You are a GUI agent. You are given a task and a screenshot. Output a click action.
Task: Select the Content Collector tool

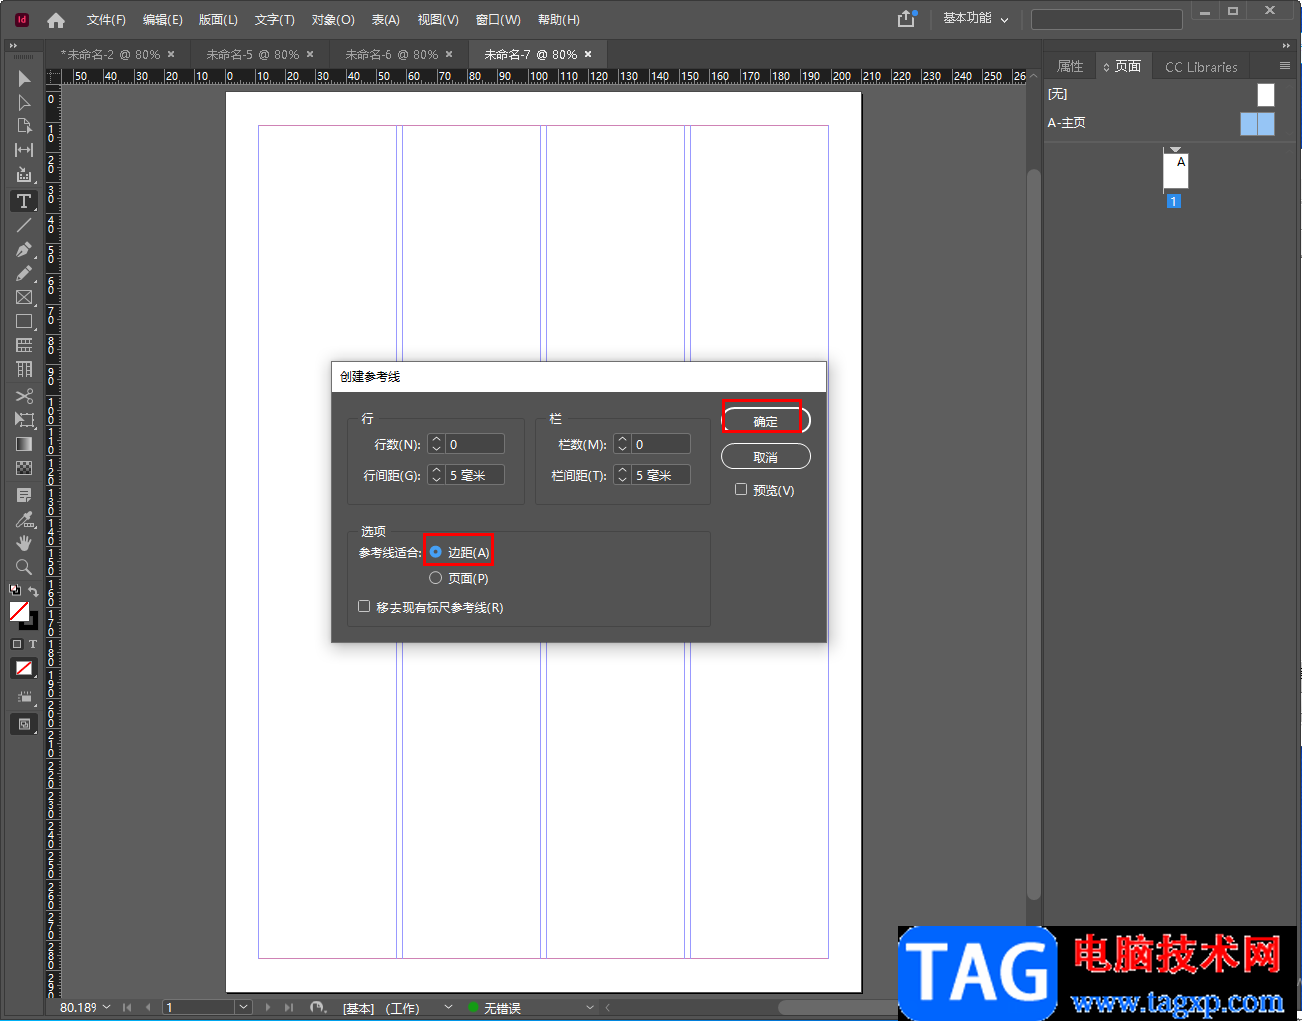coord(24,175)
